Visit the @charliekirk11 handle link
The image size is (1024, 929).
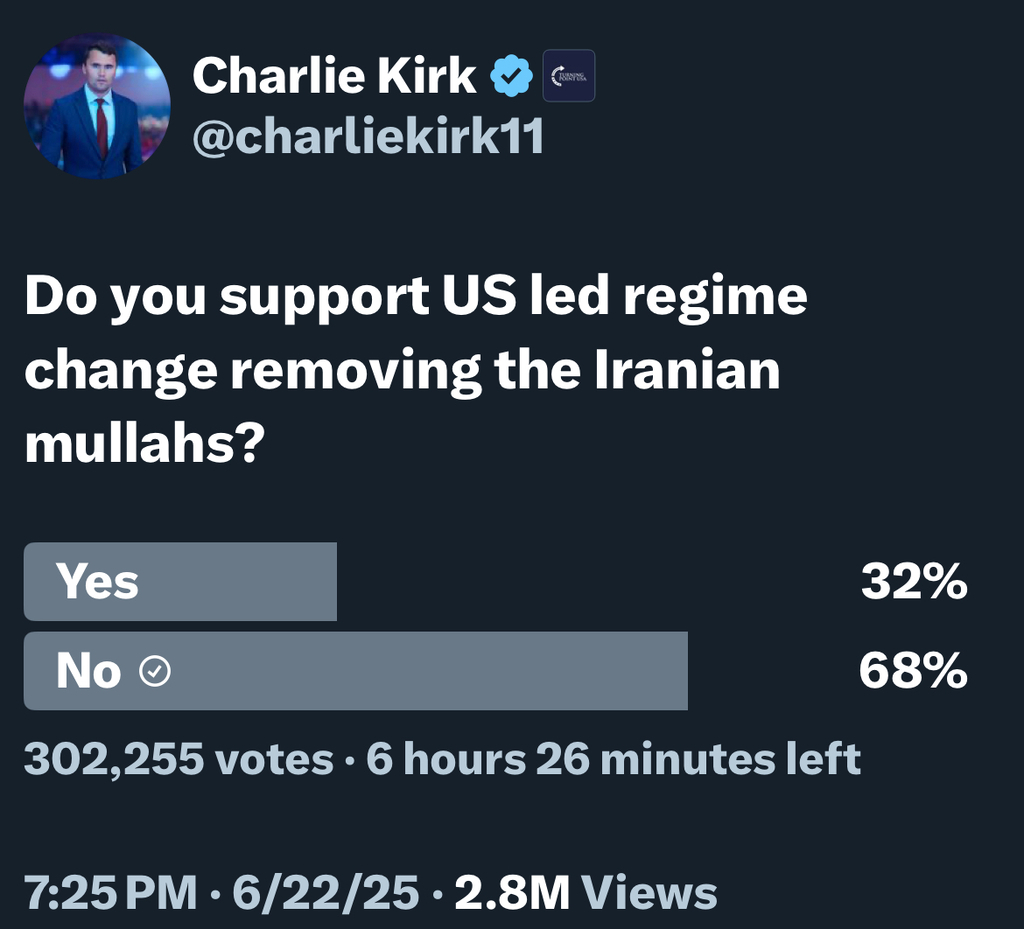(x=367, y=136)
